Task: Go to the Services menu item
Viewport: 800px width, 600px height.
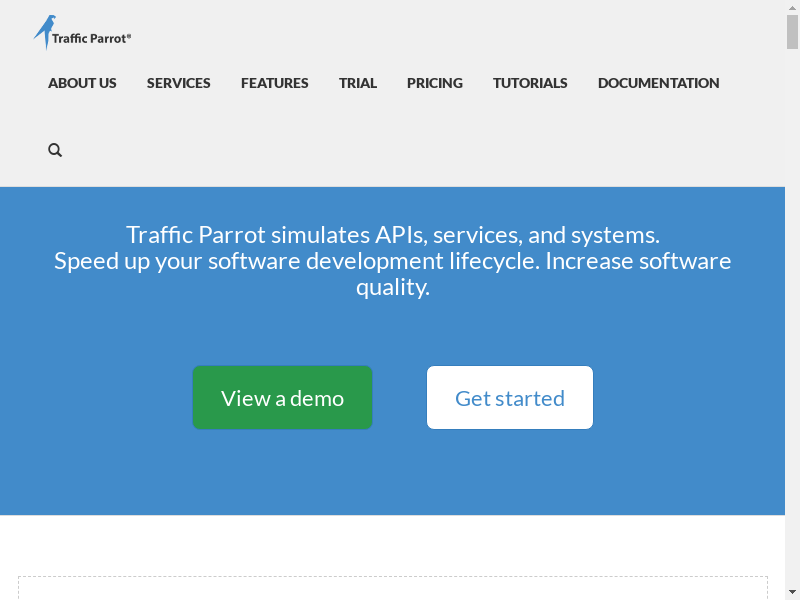Action: click(178, 83)
